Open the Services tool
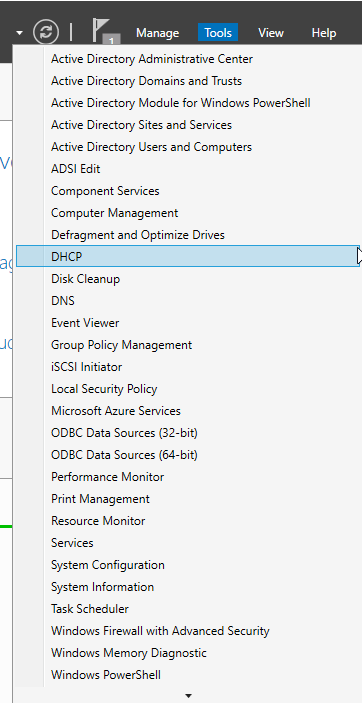 tap(188, 542)
